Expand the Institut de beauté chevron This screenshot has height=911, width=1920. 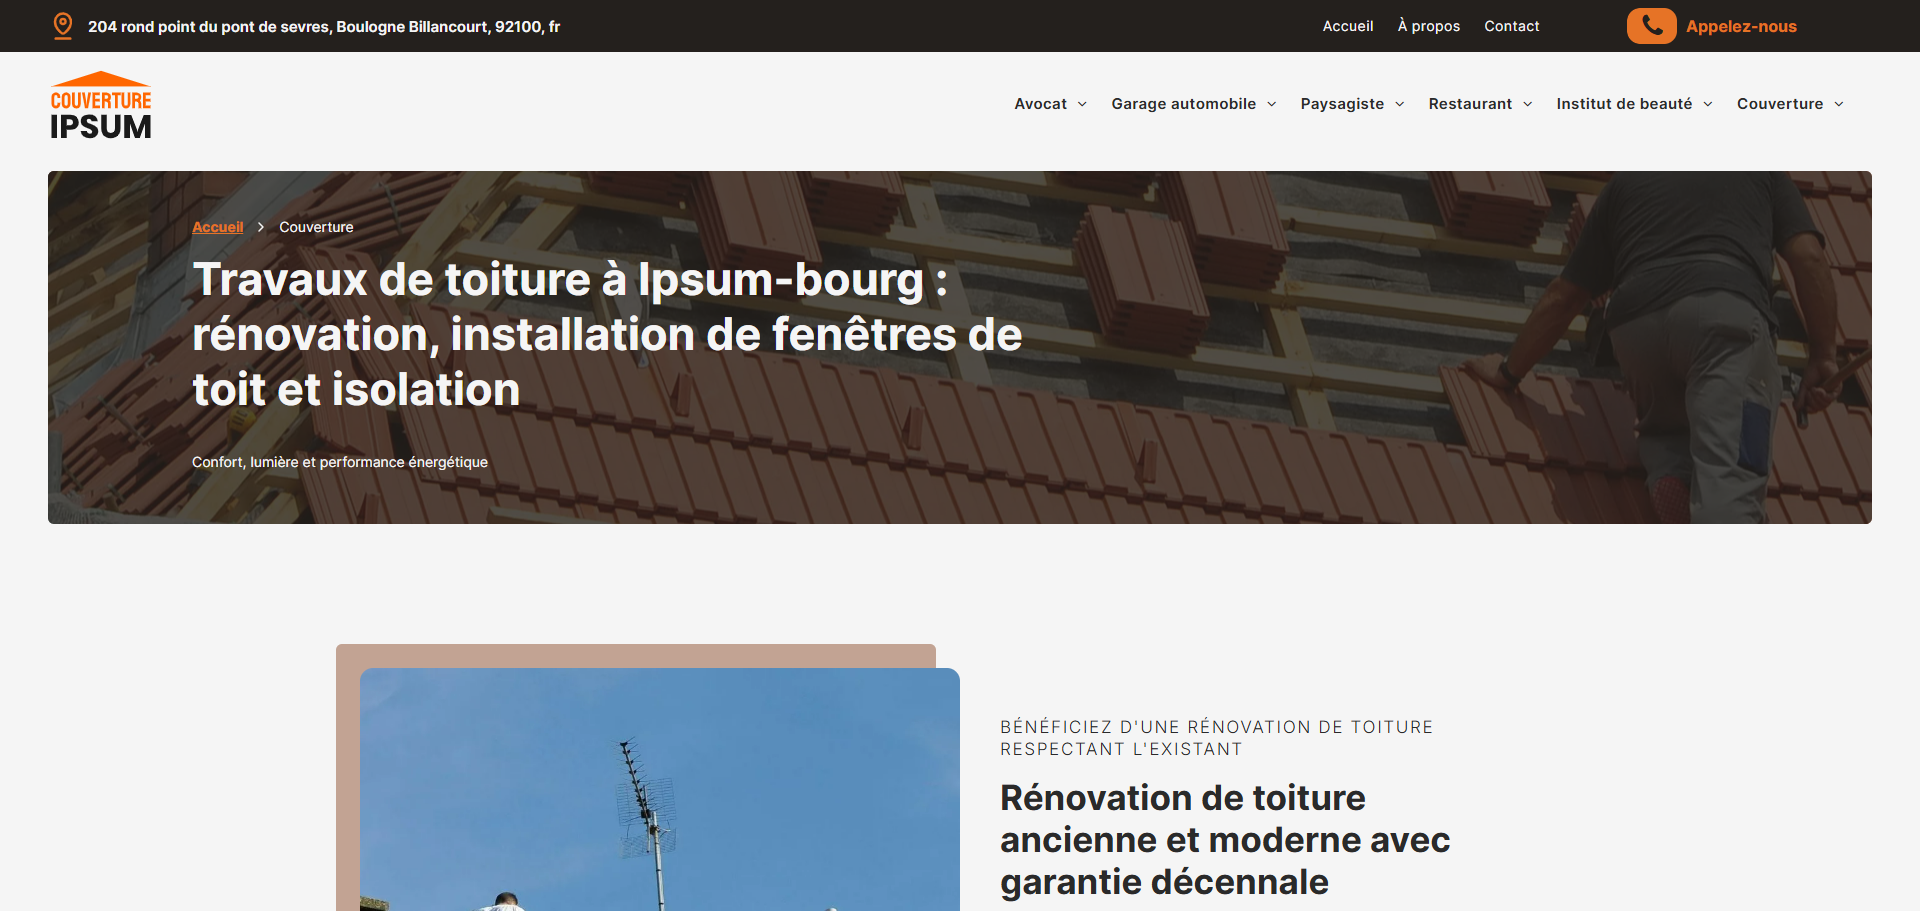1708,104
